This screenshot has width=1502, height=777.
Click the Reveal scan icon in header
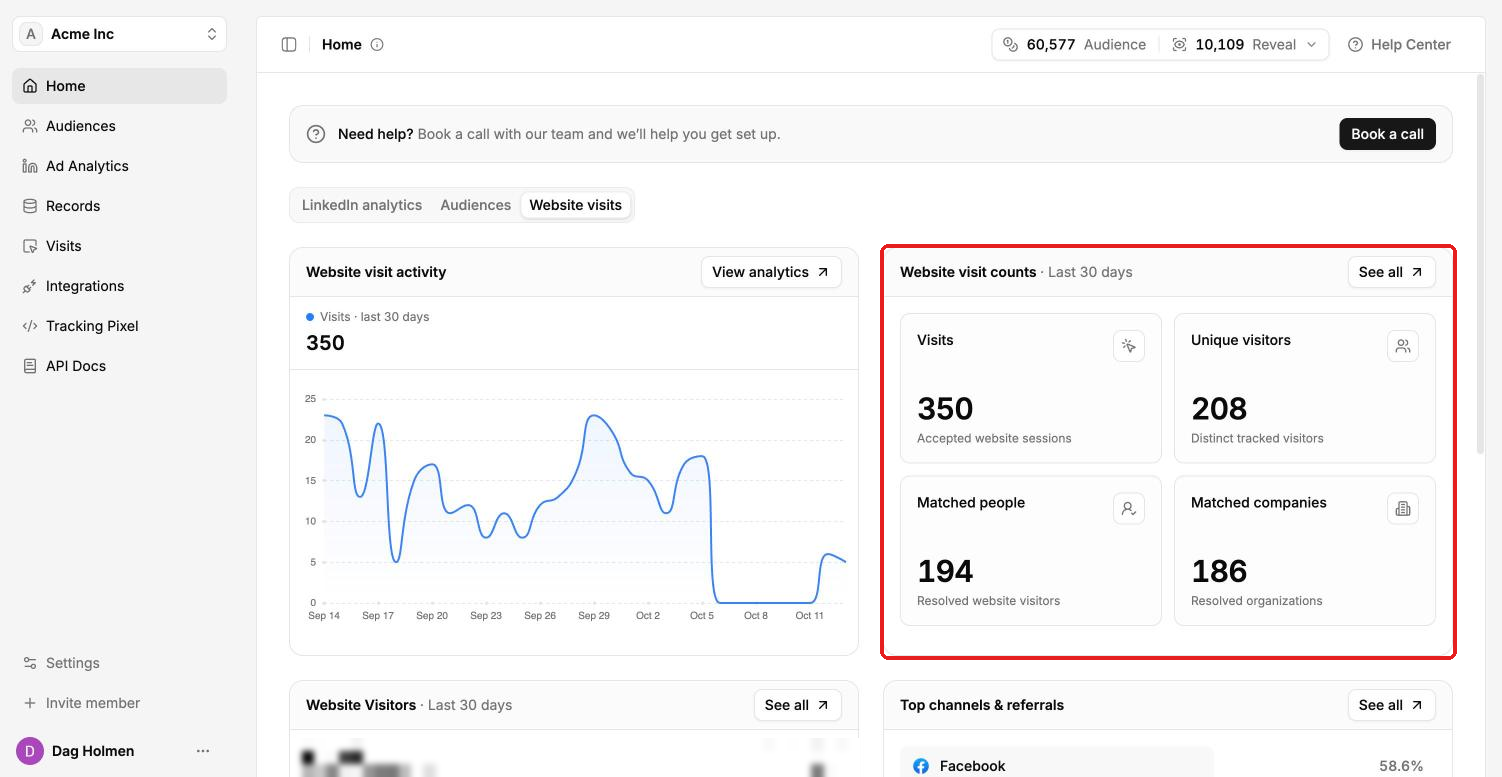pyautogui.click(x=1179, y=45)
